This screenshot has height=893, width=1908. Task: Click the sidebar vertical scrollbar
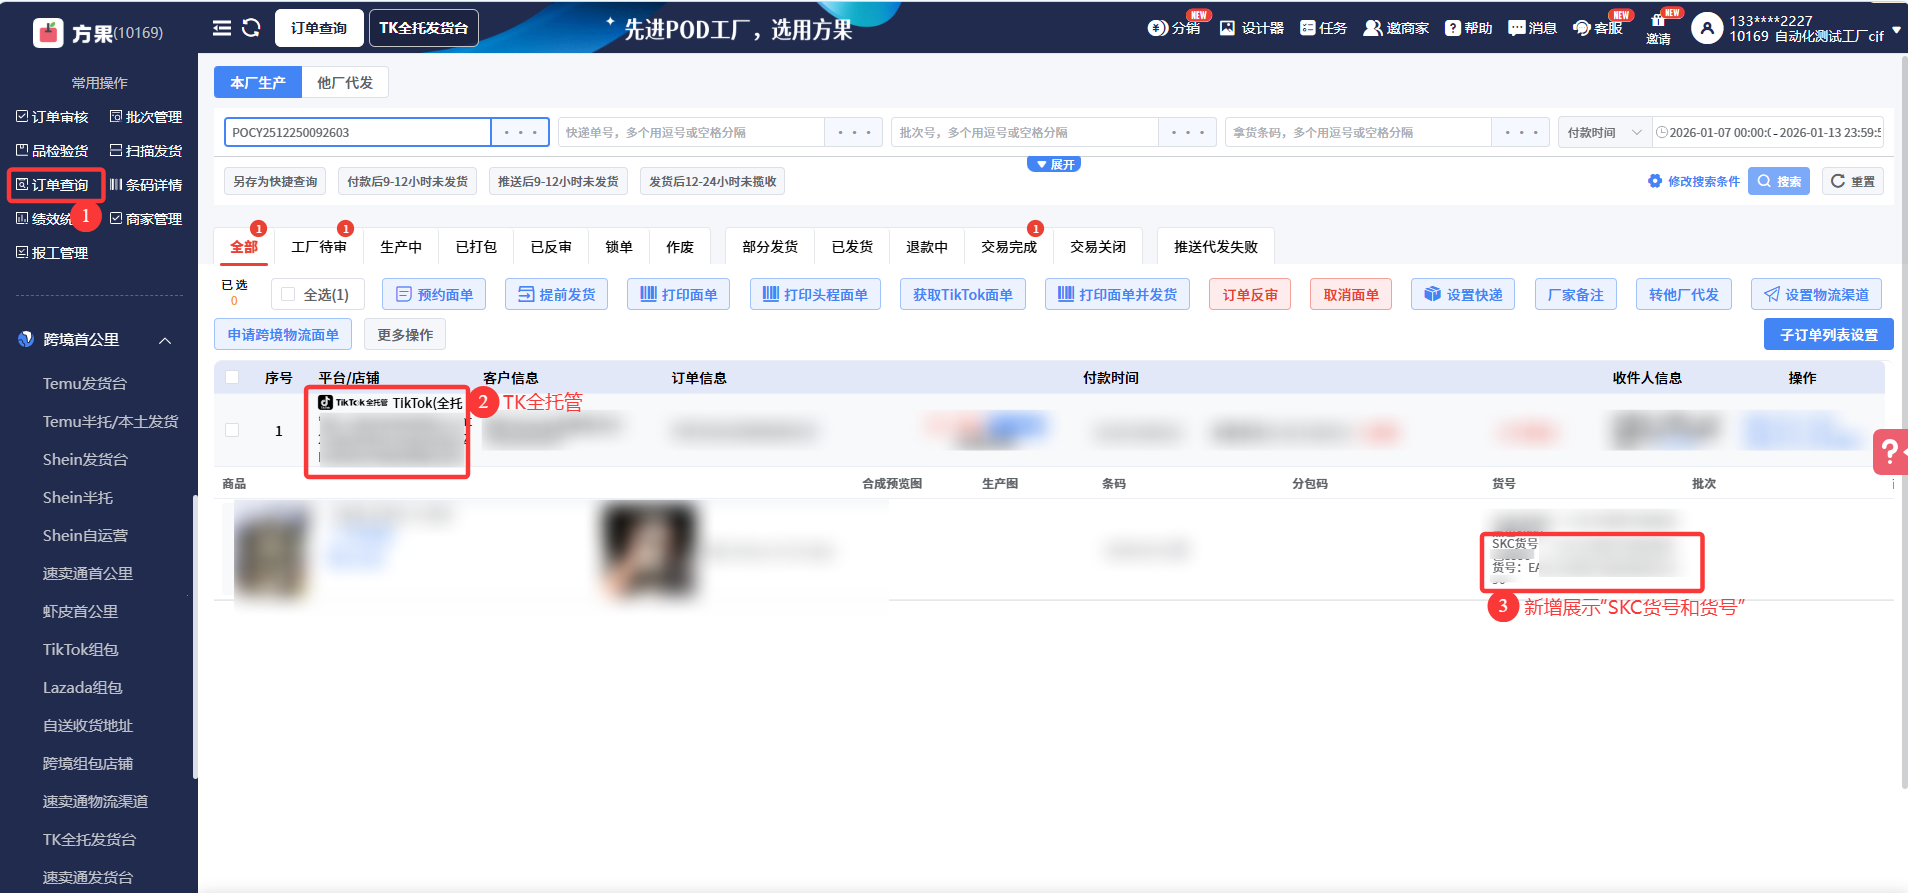pos(195,636)
